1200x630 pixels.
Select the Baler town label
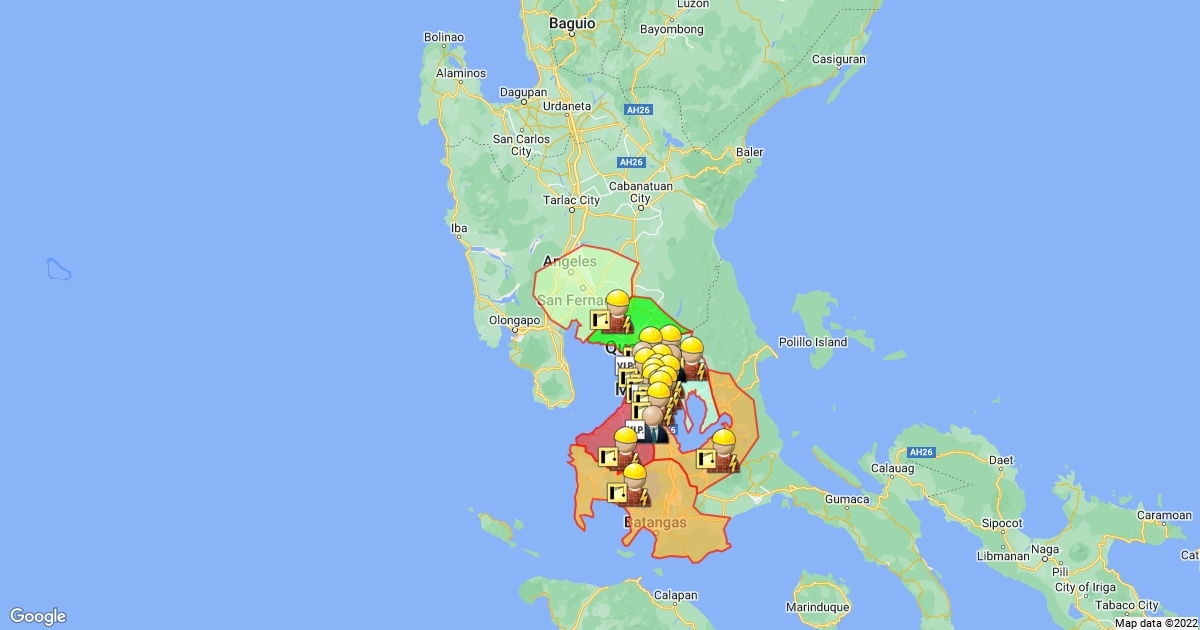pyautogui.click(x=749, y=153)
